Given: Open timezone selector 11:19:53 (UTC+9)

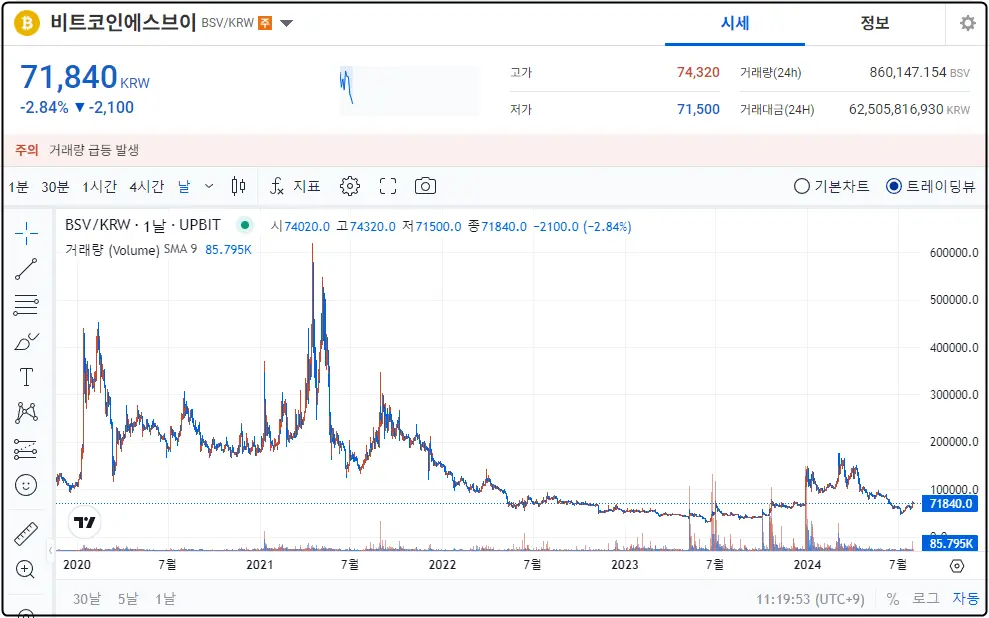Looking at the screenshot, I should tap(811, 598).
